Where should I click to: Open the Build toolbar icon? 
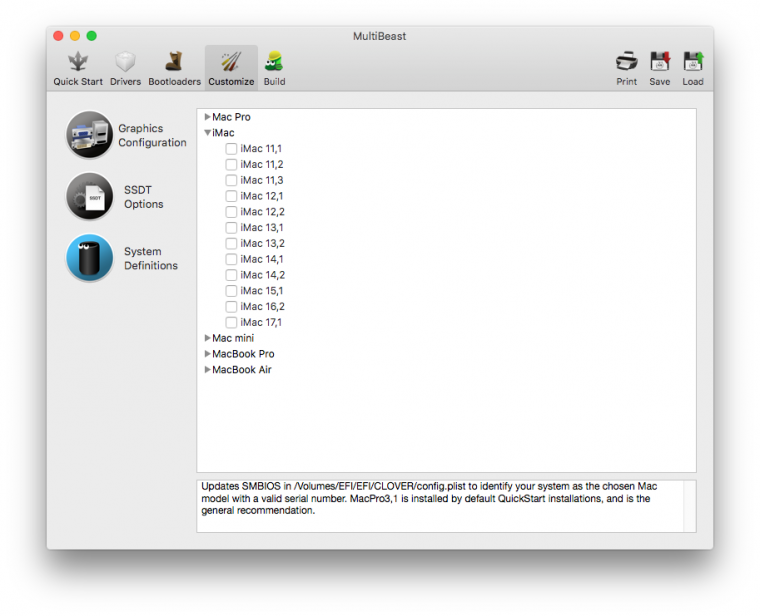[274, 62]
